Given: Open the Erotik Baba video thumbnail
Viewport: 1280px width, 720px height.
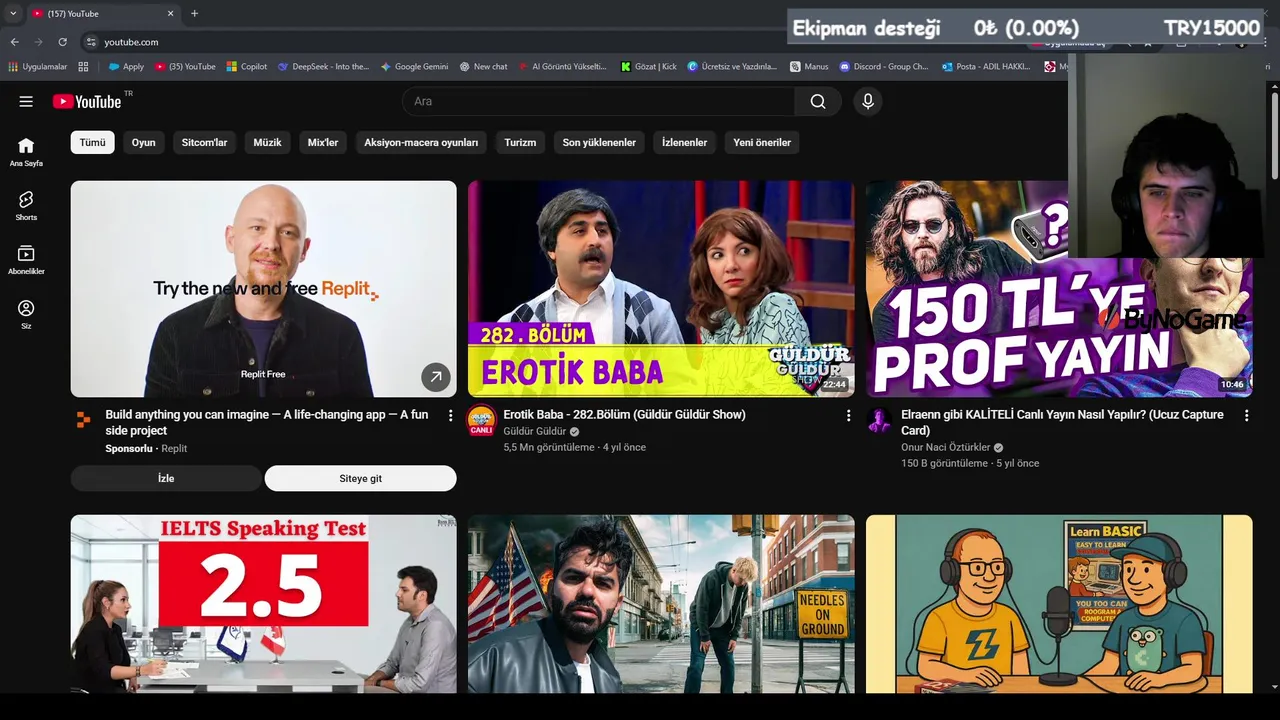Looking at the screenshot, I should coord(661,289).
